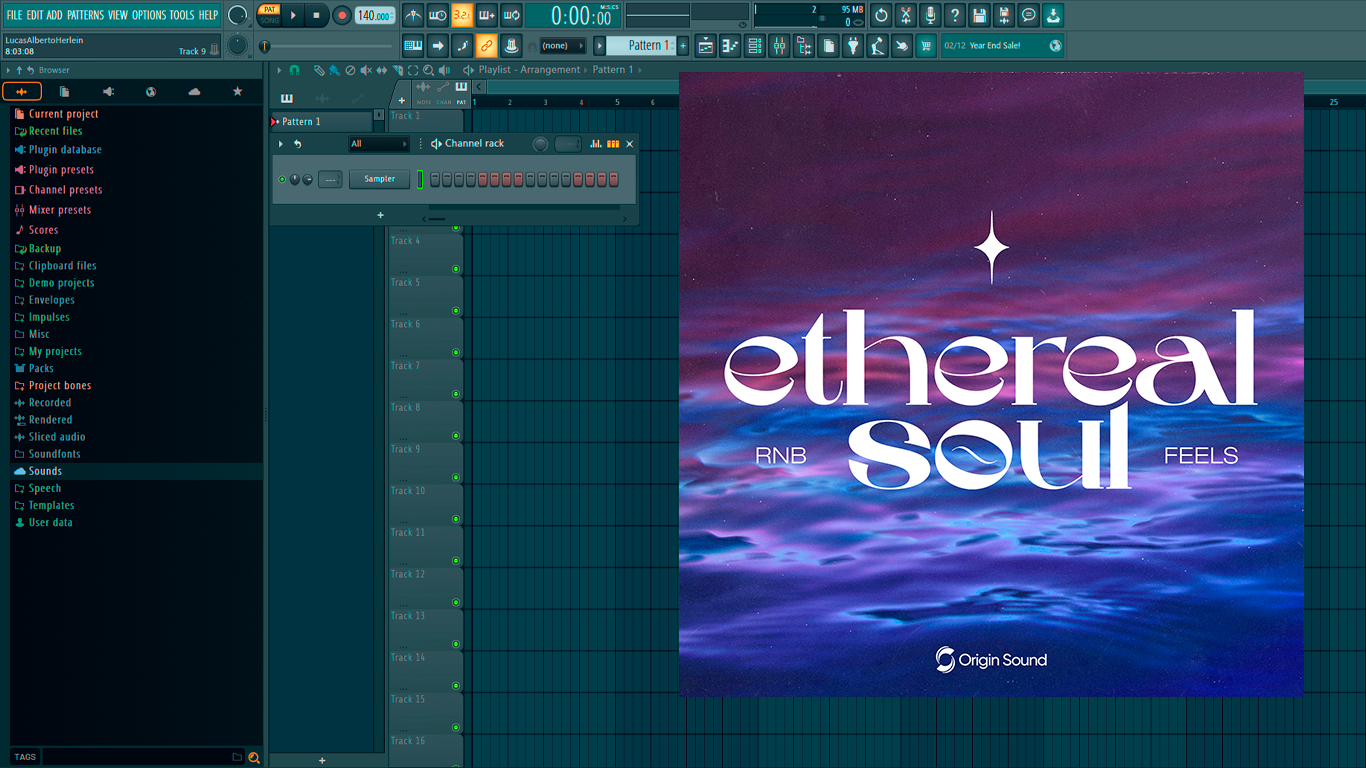Open the Playlist view icon
Viewport: 1366px width, 768px height.
706,45
